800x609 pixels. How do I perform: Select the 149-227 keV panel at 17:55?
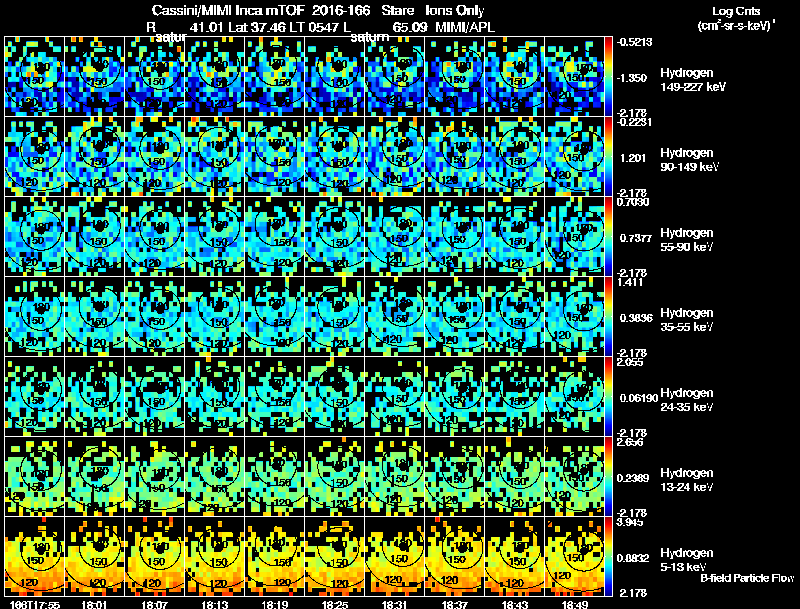coord(35,77)
